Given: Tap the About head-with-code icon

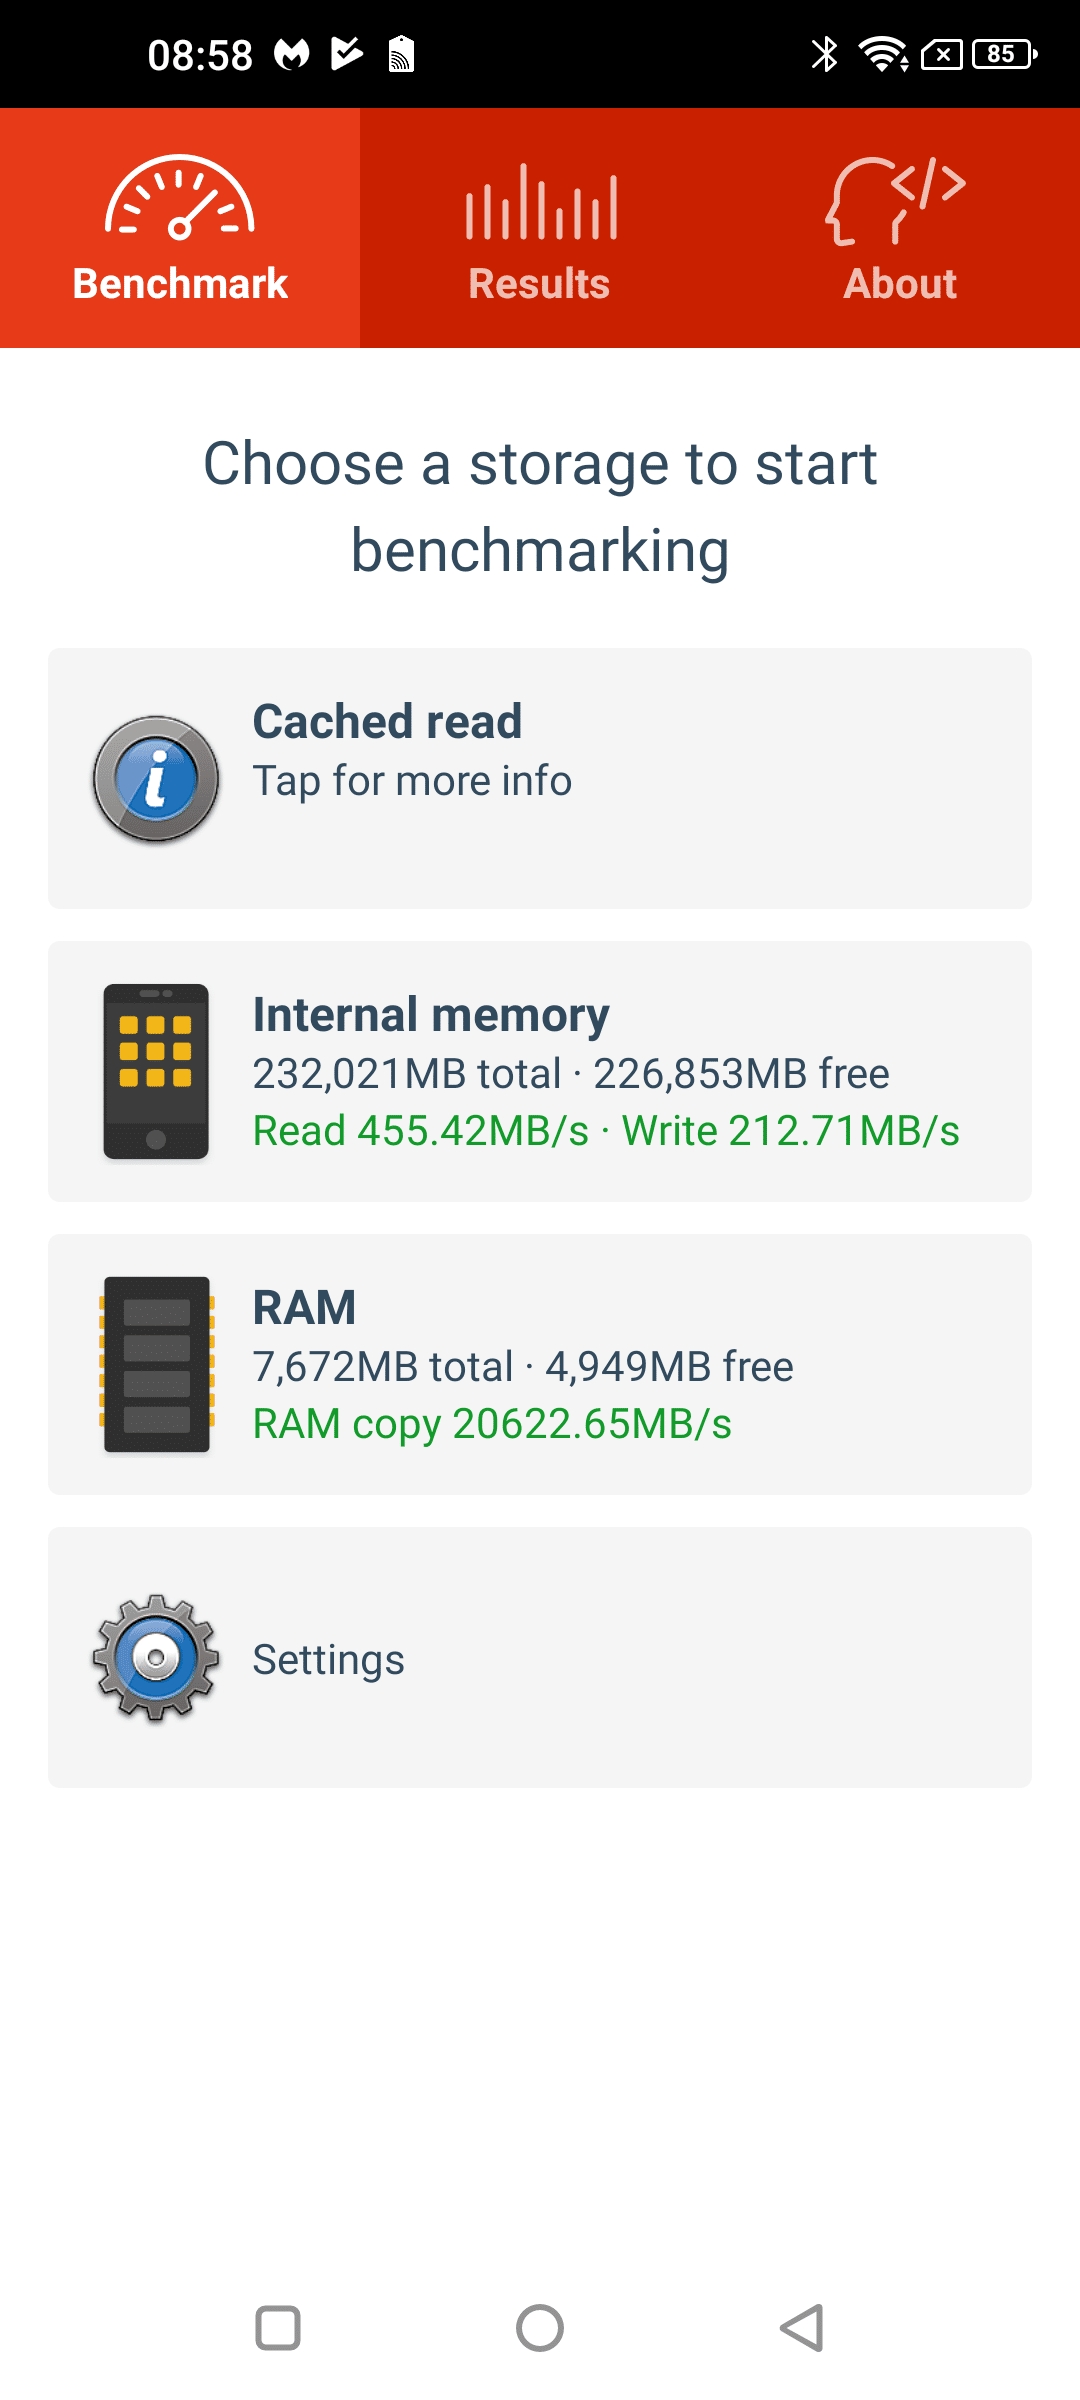Looking at the screenshot, I should pos(896,200).
